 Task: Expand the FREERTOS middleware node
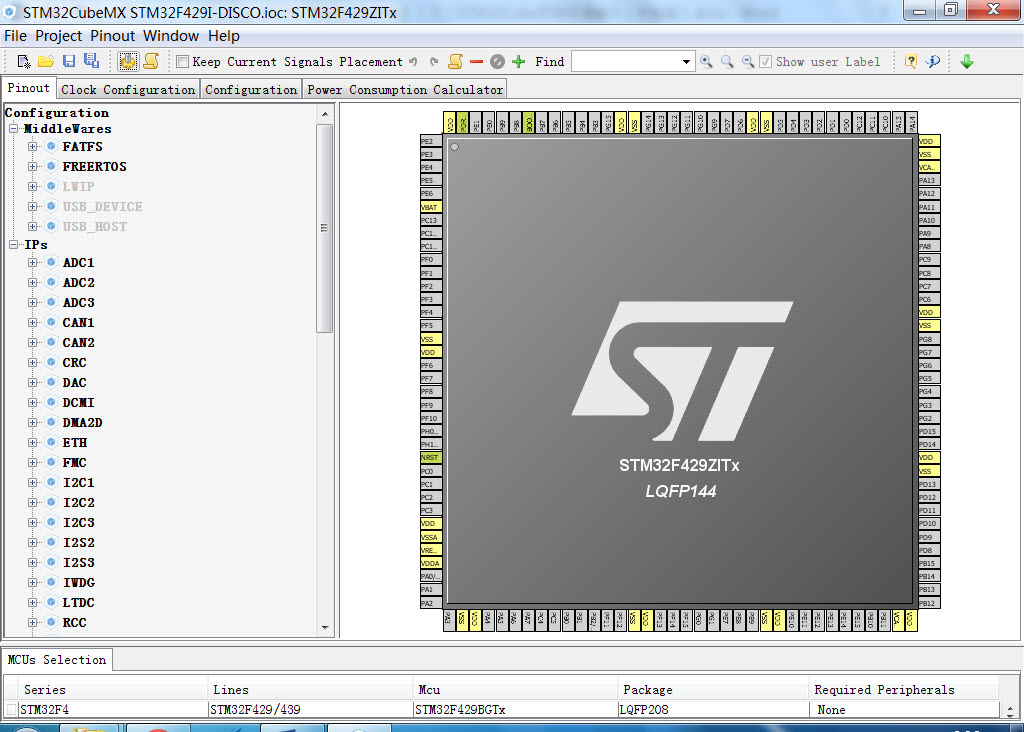[33, 167]
